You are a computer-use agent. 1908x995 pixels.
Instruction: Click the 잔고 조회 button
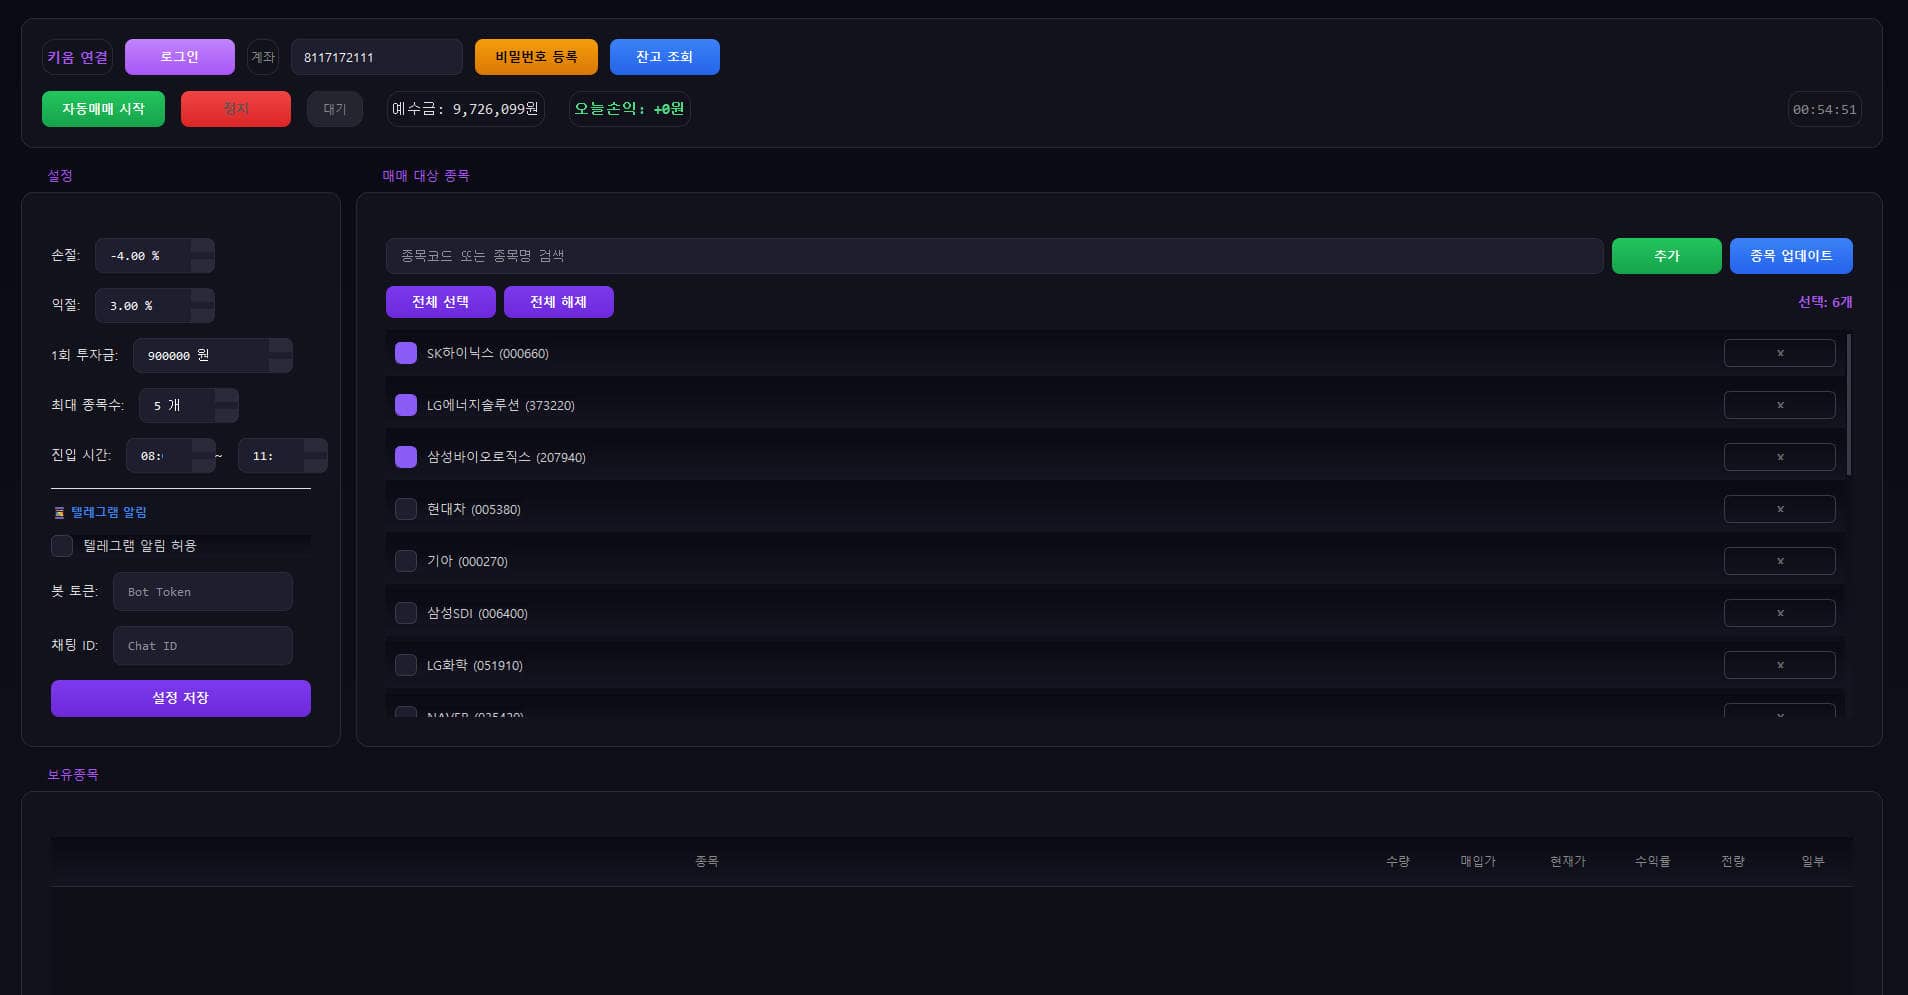tap(664, 57)
